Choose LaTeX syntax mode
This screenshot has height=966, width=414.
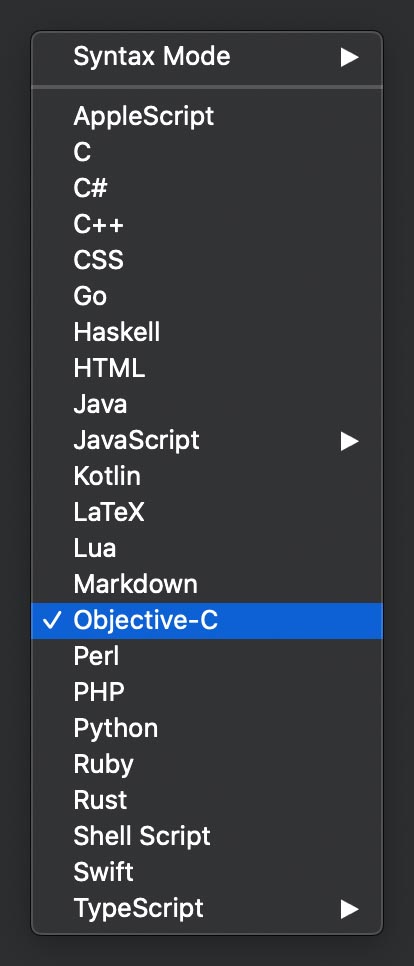[x=207, y=512]
